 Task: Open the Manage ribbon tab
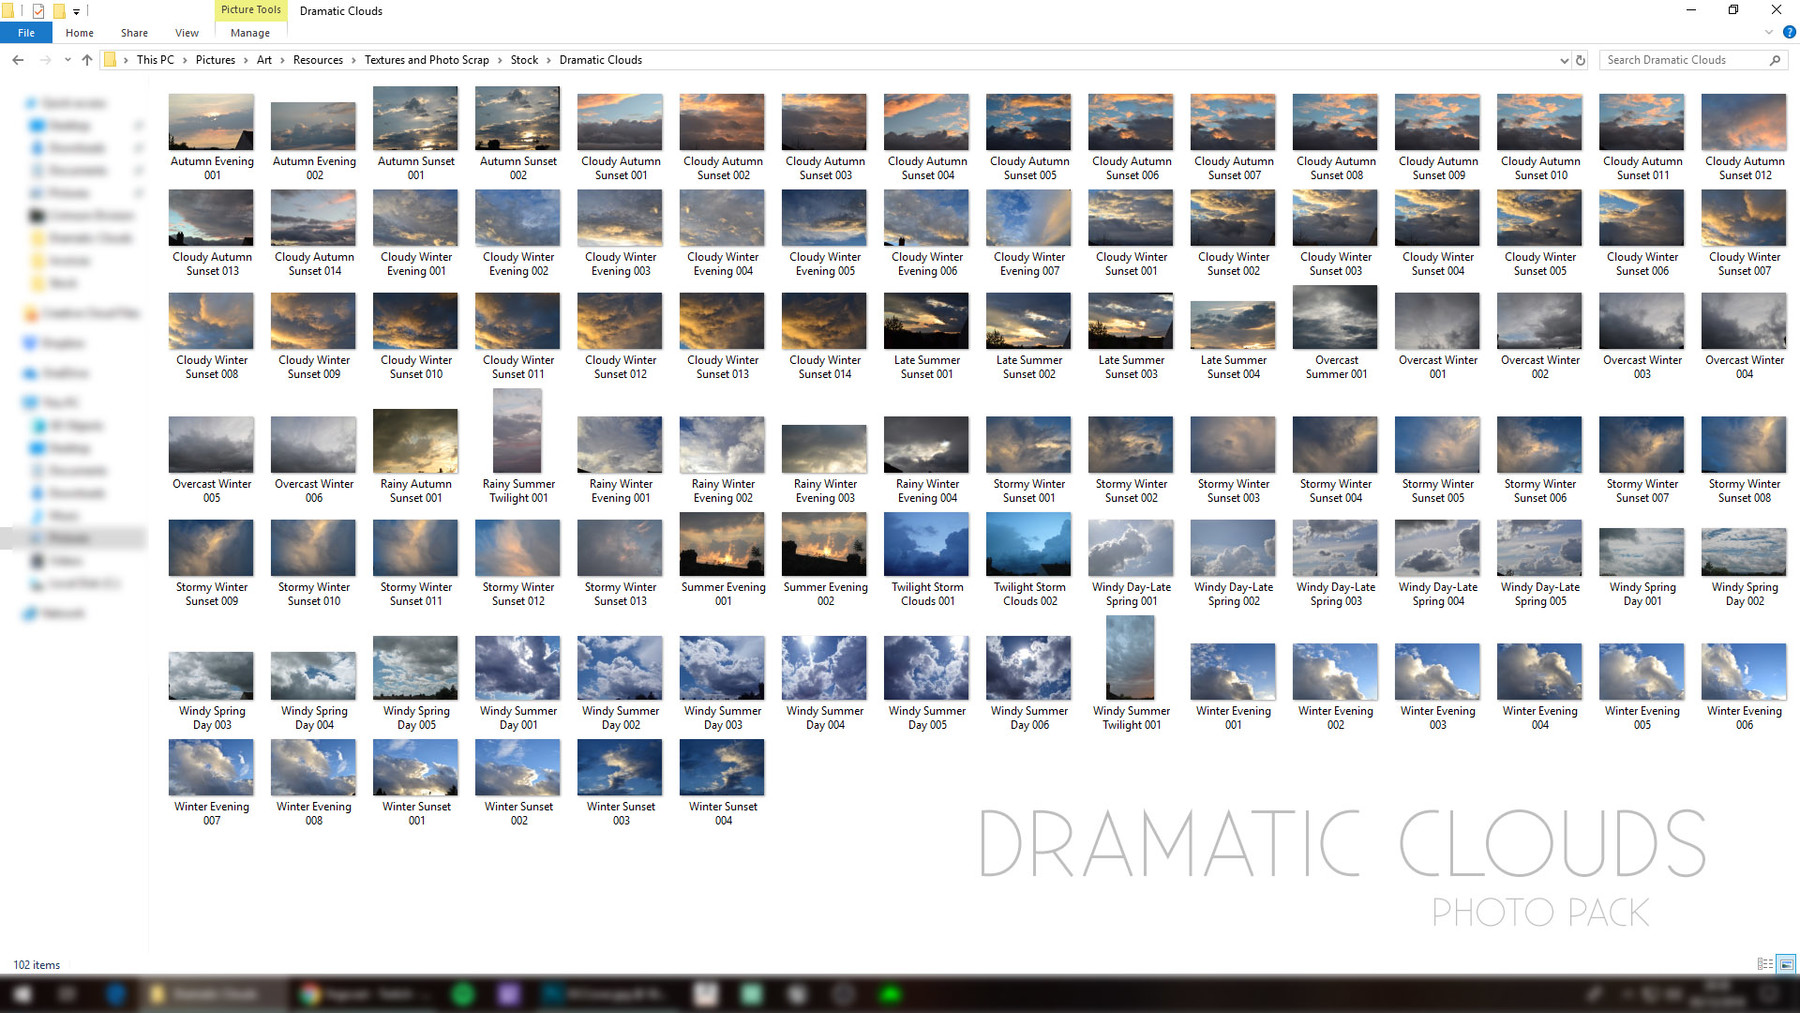point(250,33)
